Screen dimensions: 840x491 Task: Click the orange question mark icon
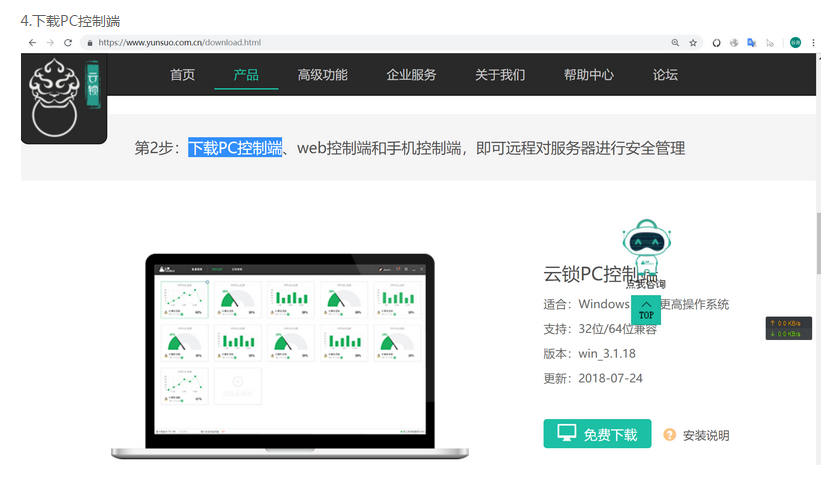pyautogui.click(x=670, y=434)
